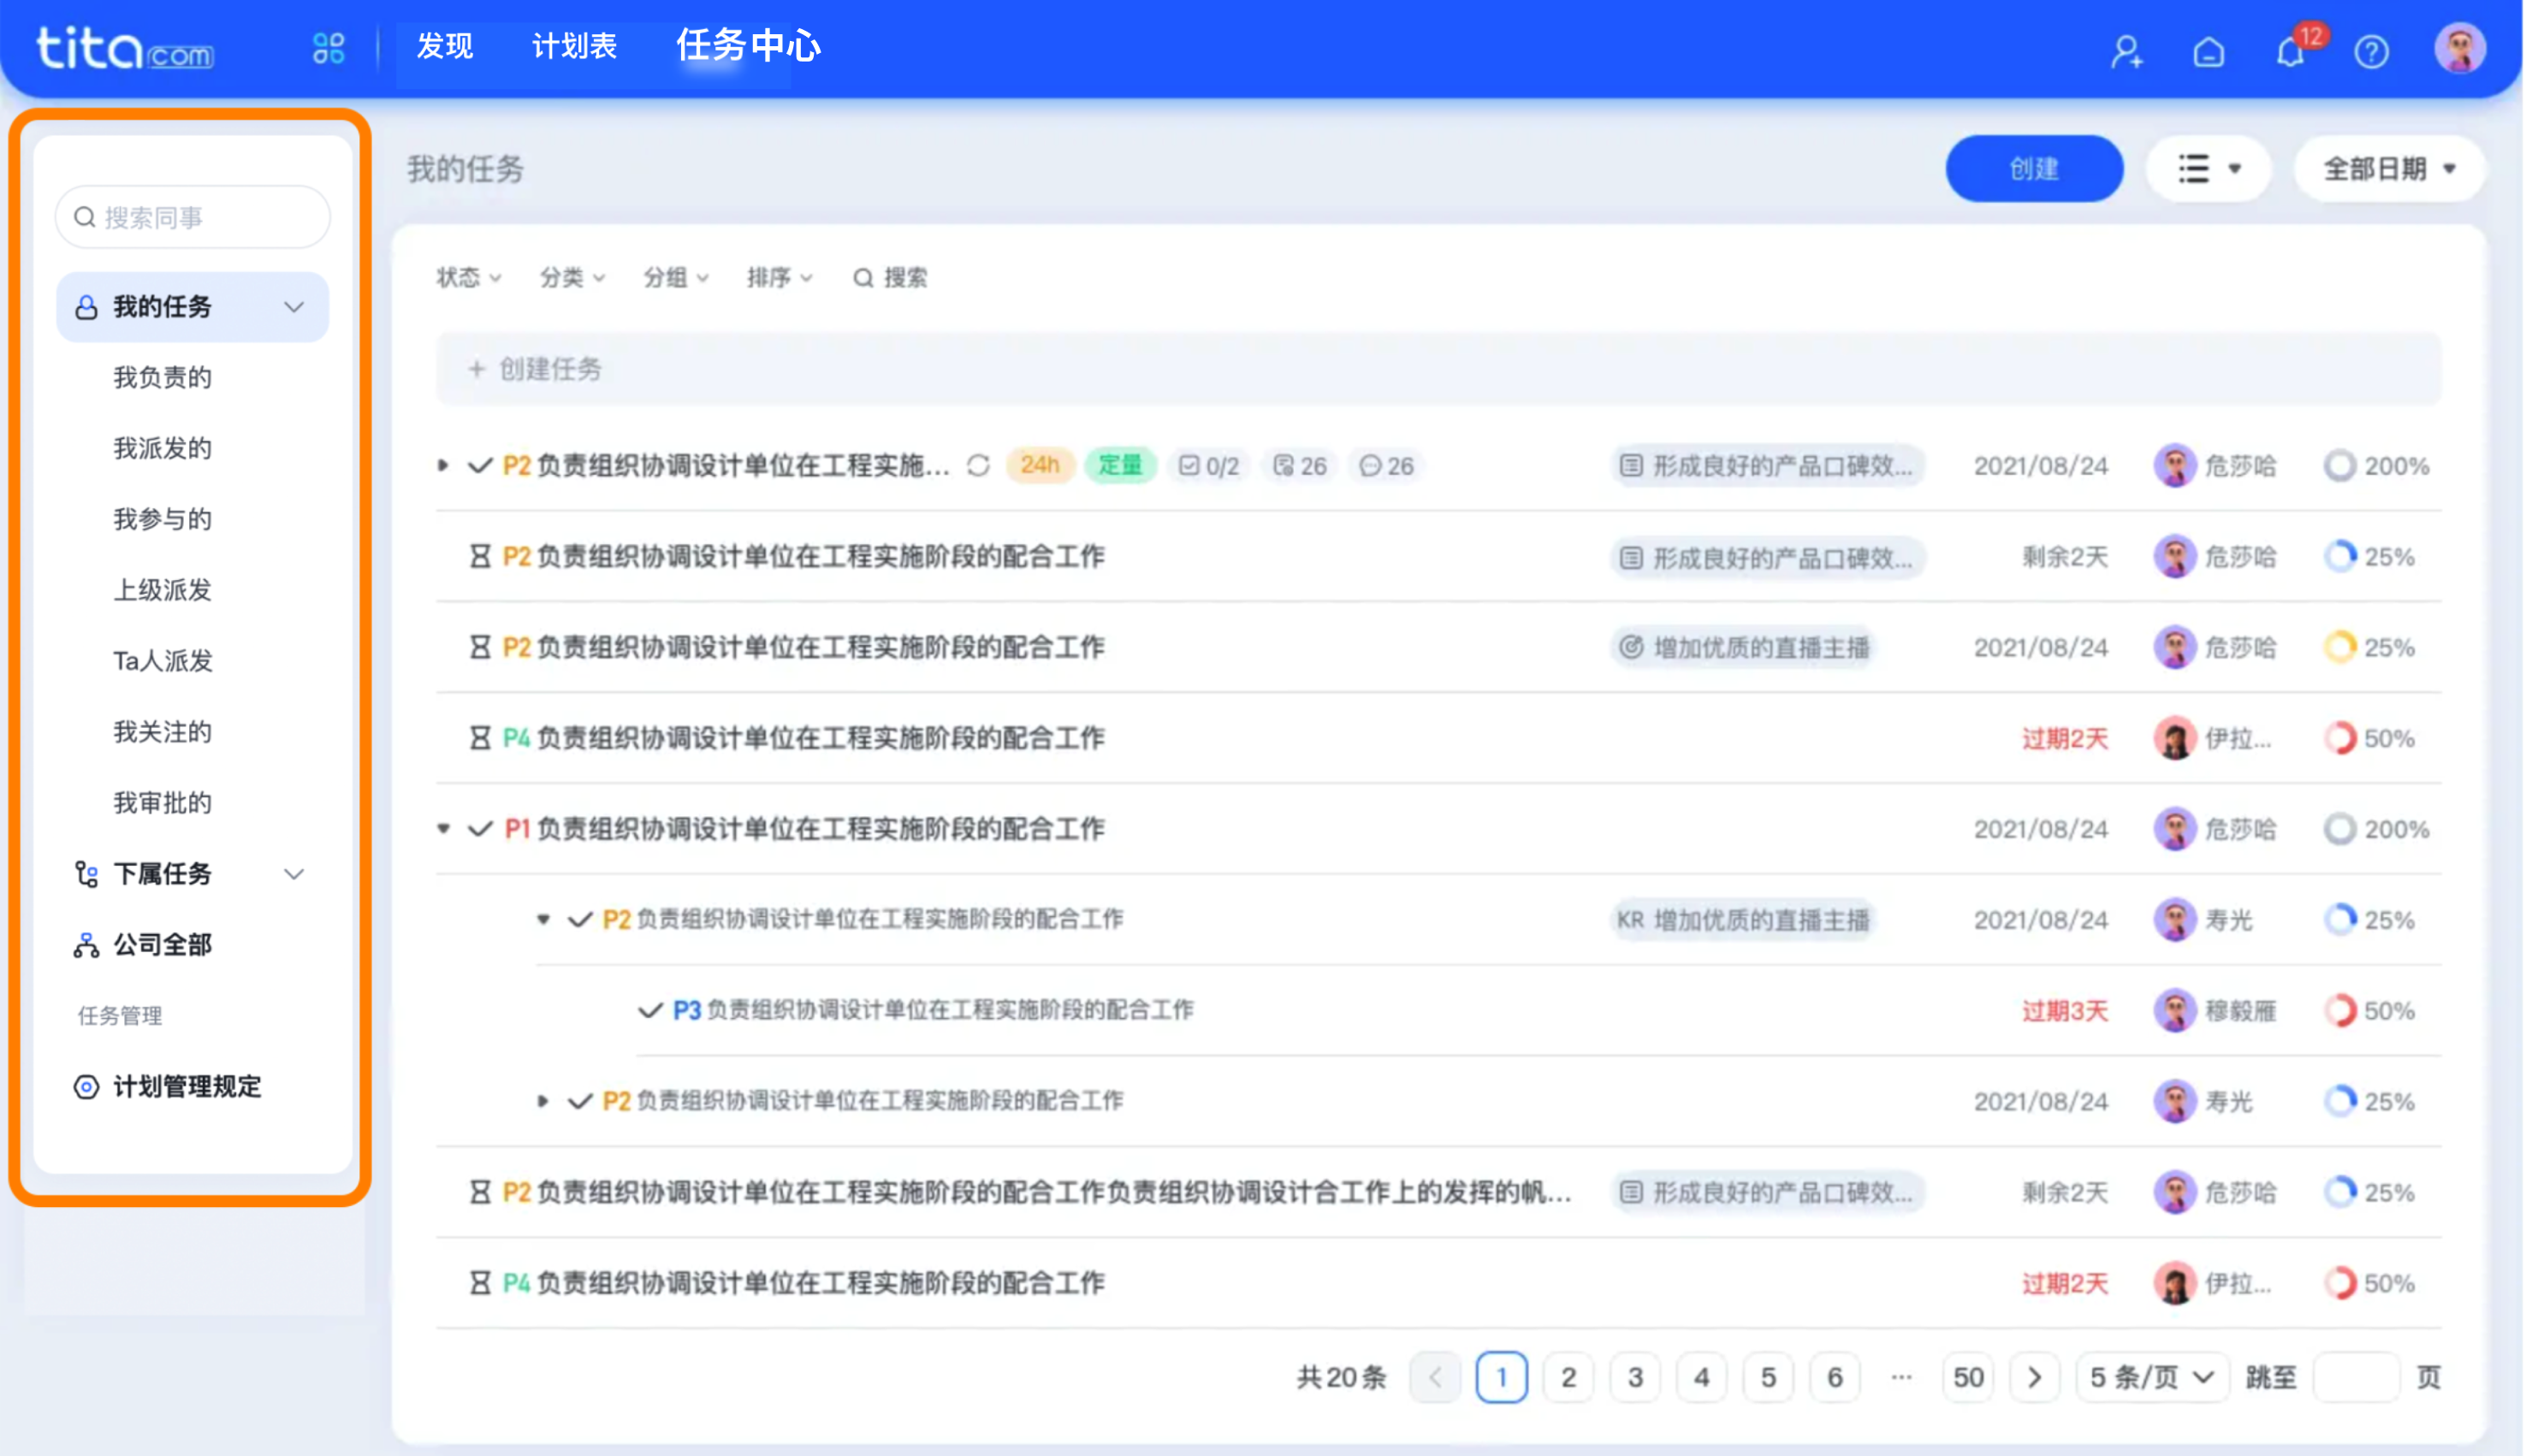
Task: Go to page 2
Action: (x=1568, y=1379)
